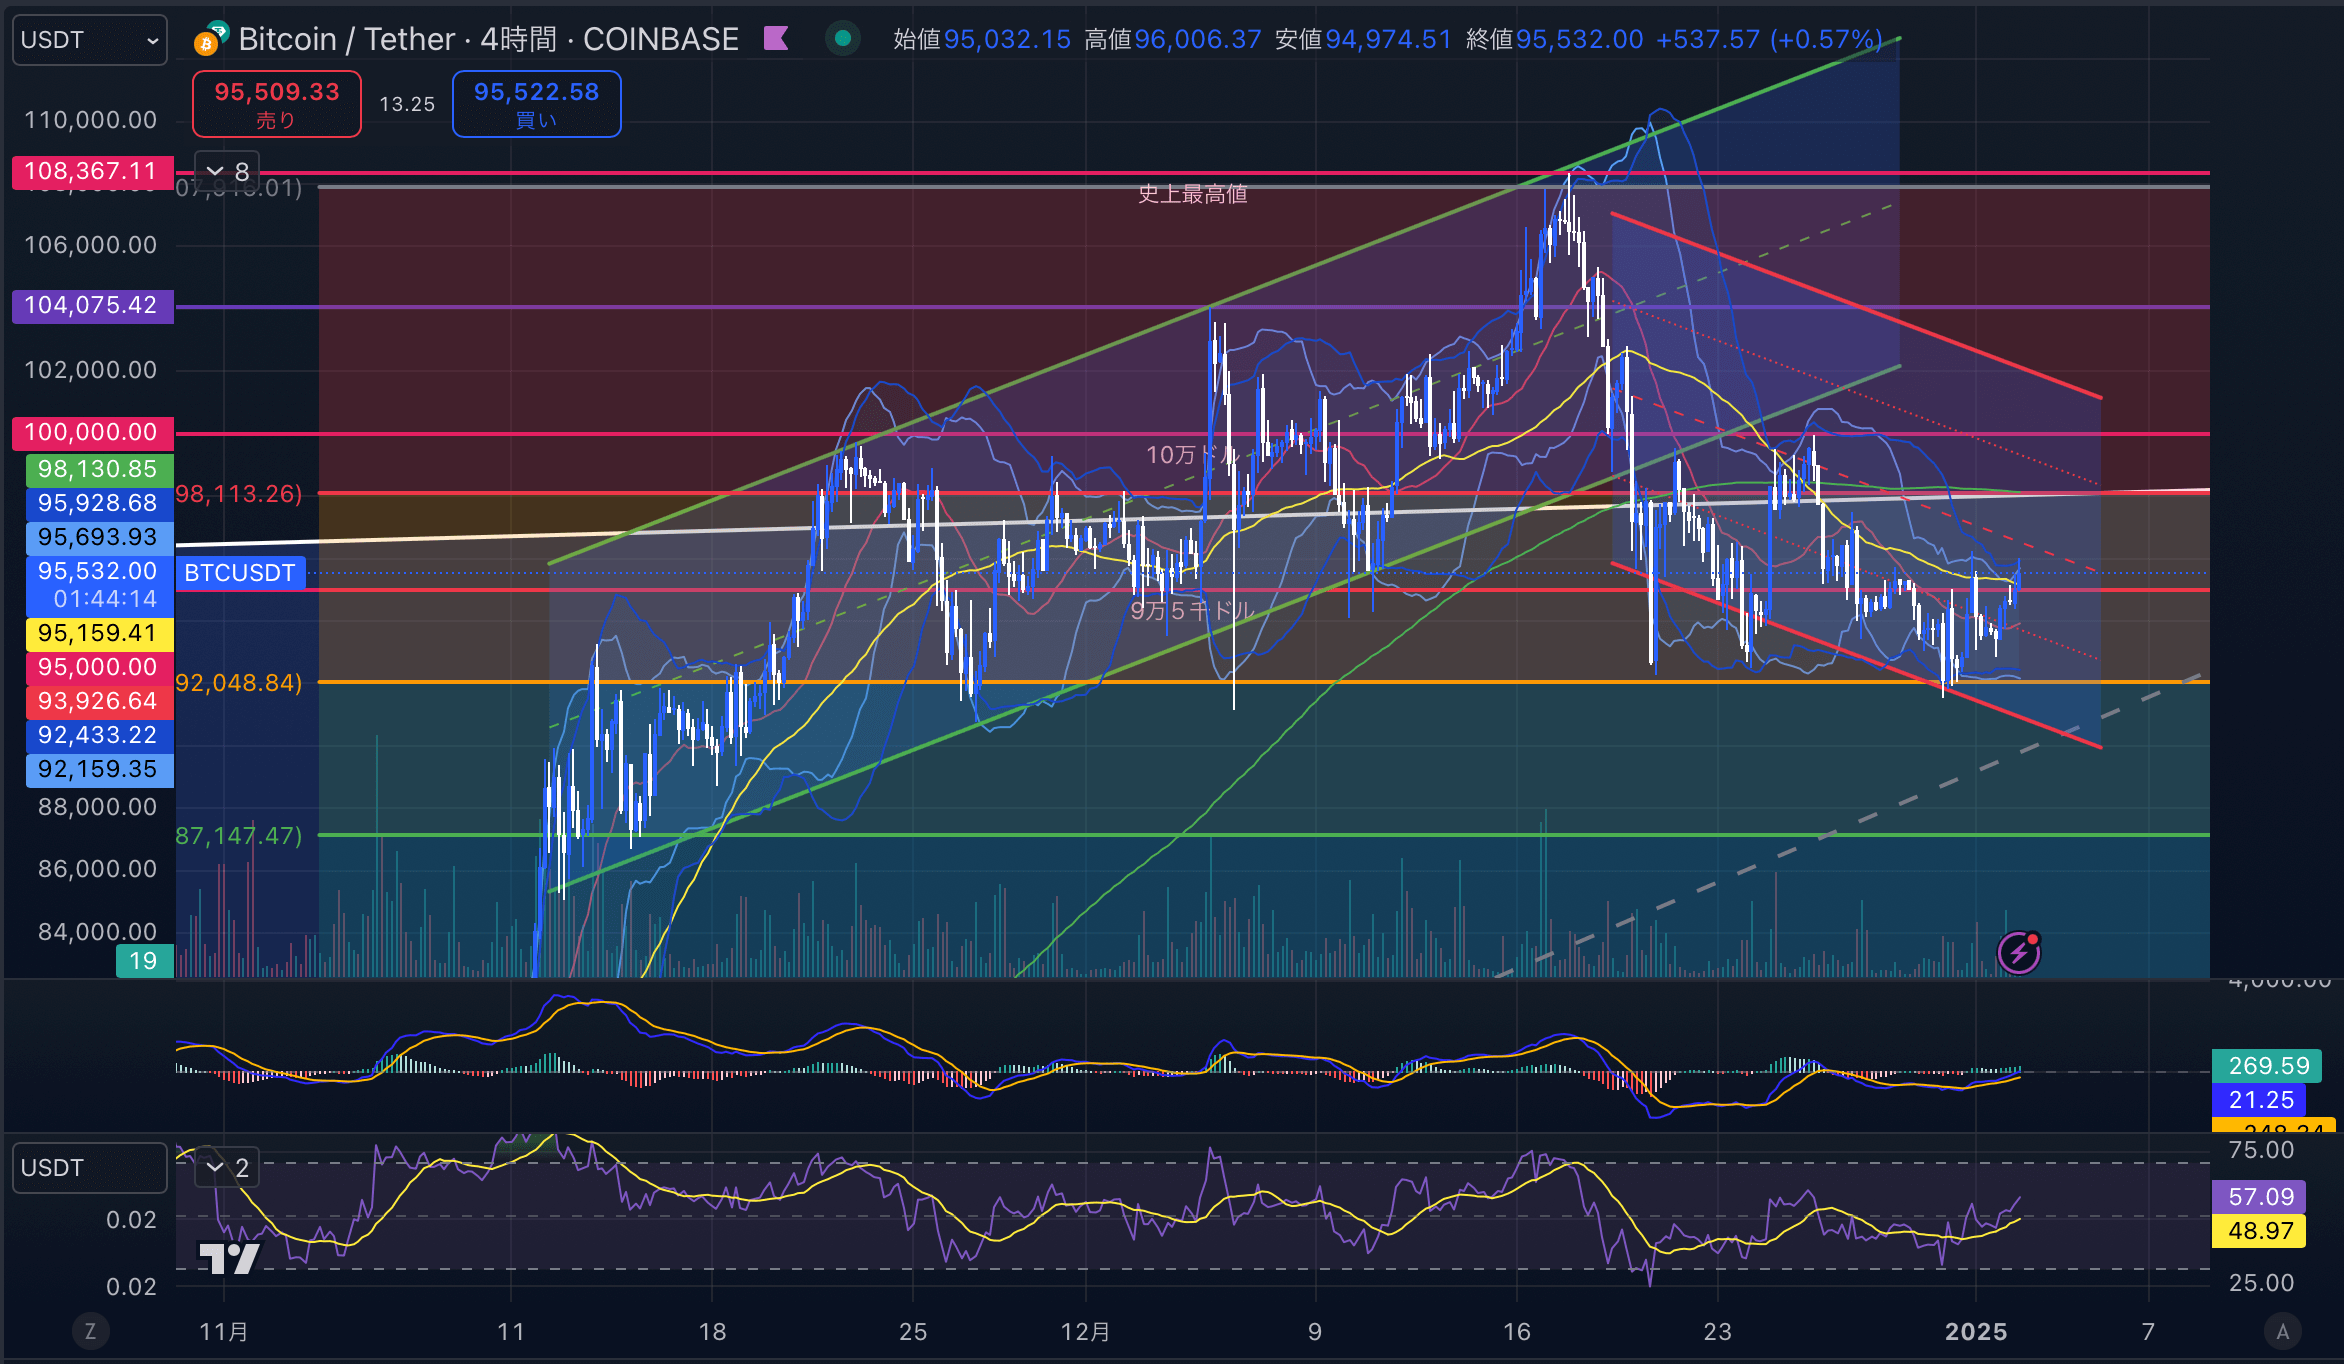Click the BTCUSDT price line label
Viewport: 2344px width, 1364px height.
240,573
